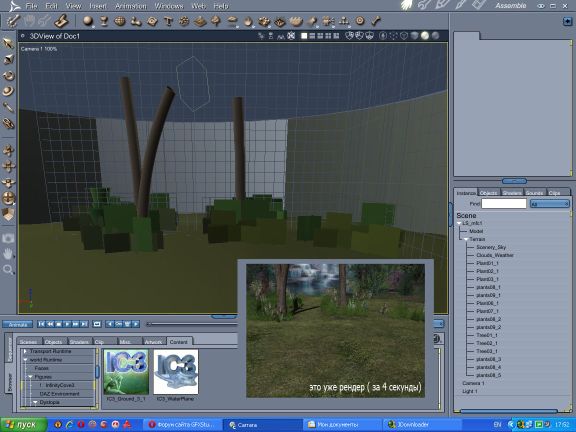Viewport: 576px width, 432px height.
Task: Select the bone tool in top toolbar
Action: [x=375, y=21]
